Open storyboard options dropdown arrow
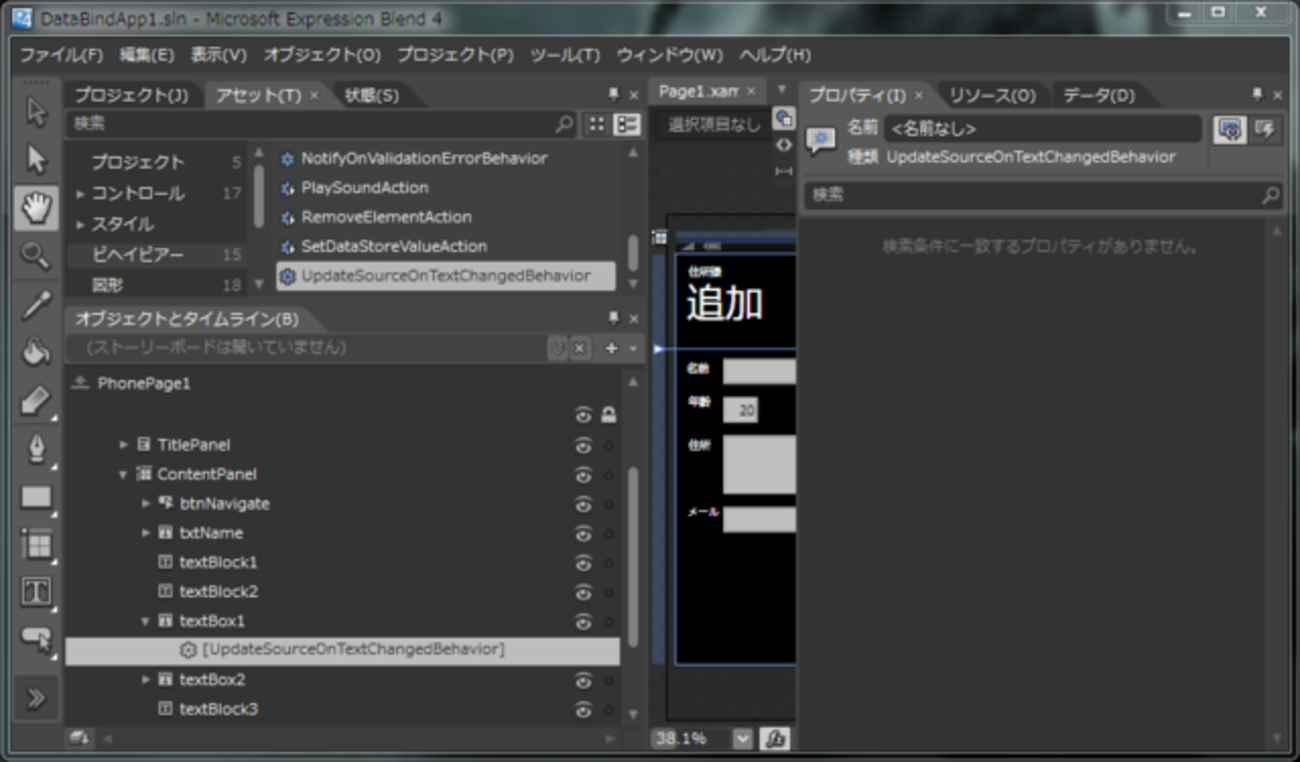This screenshot has width=1300, height=762. coord(634,348)
